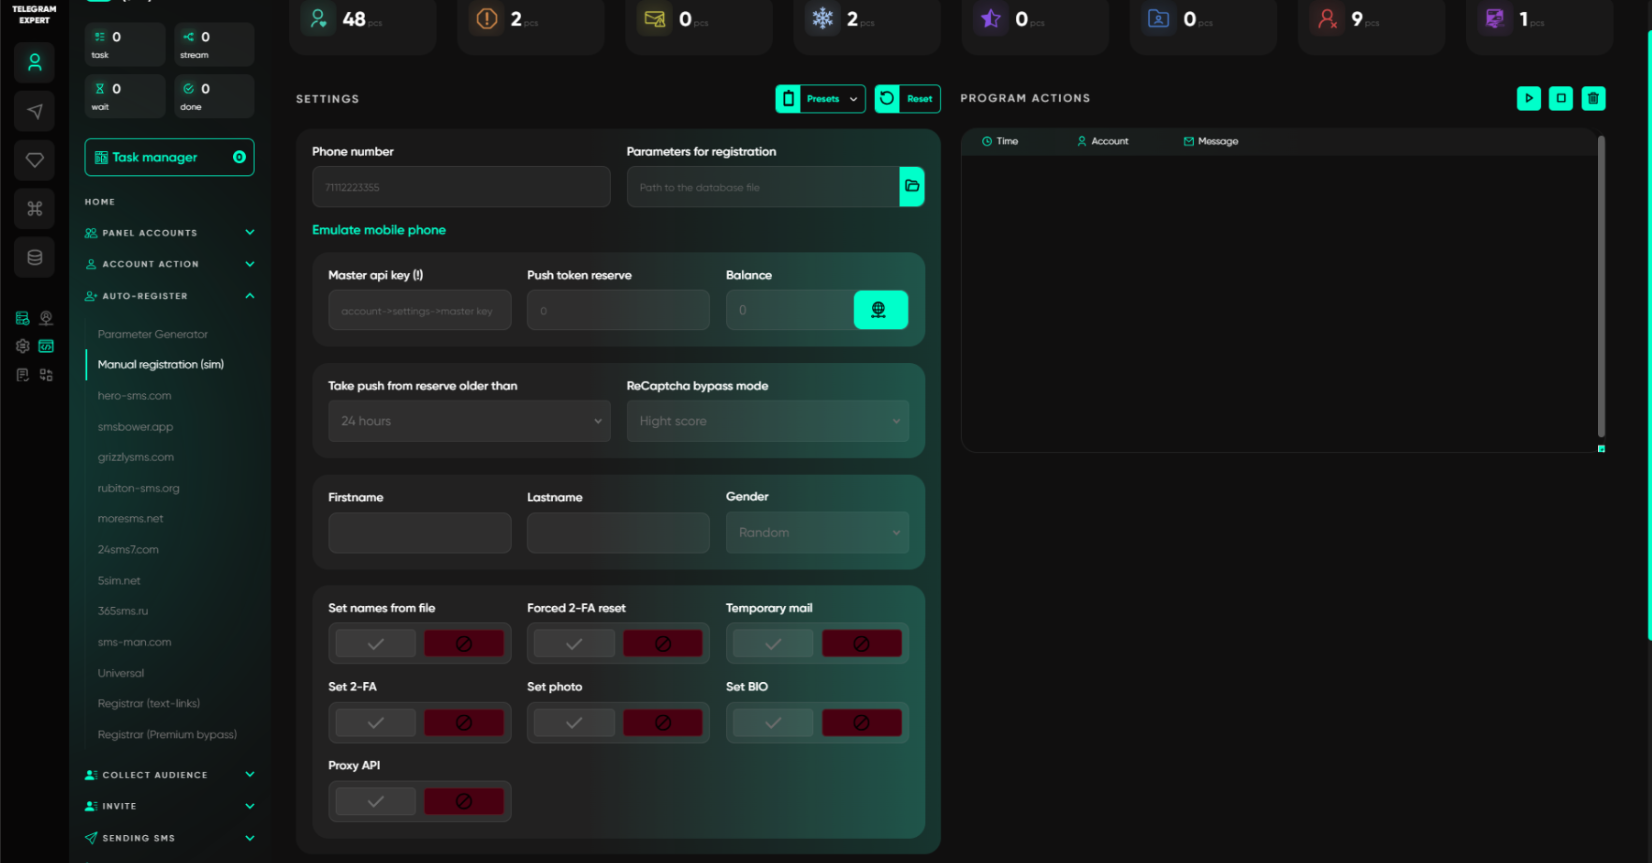The width and height of the screenshot is (1652, 863).
Task: Enable Temporary mail option
Action: tap(773, 644)
